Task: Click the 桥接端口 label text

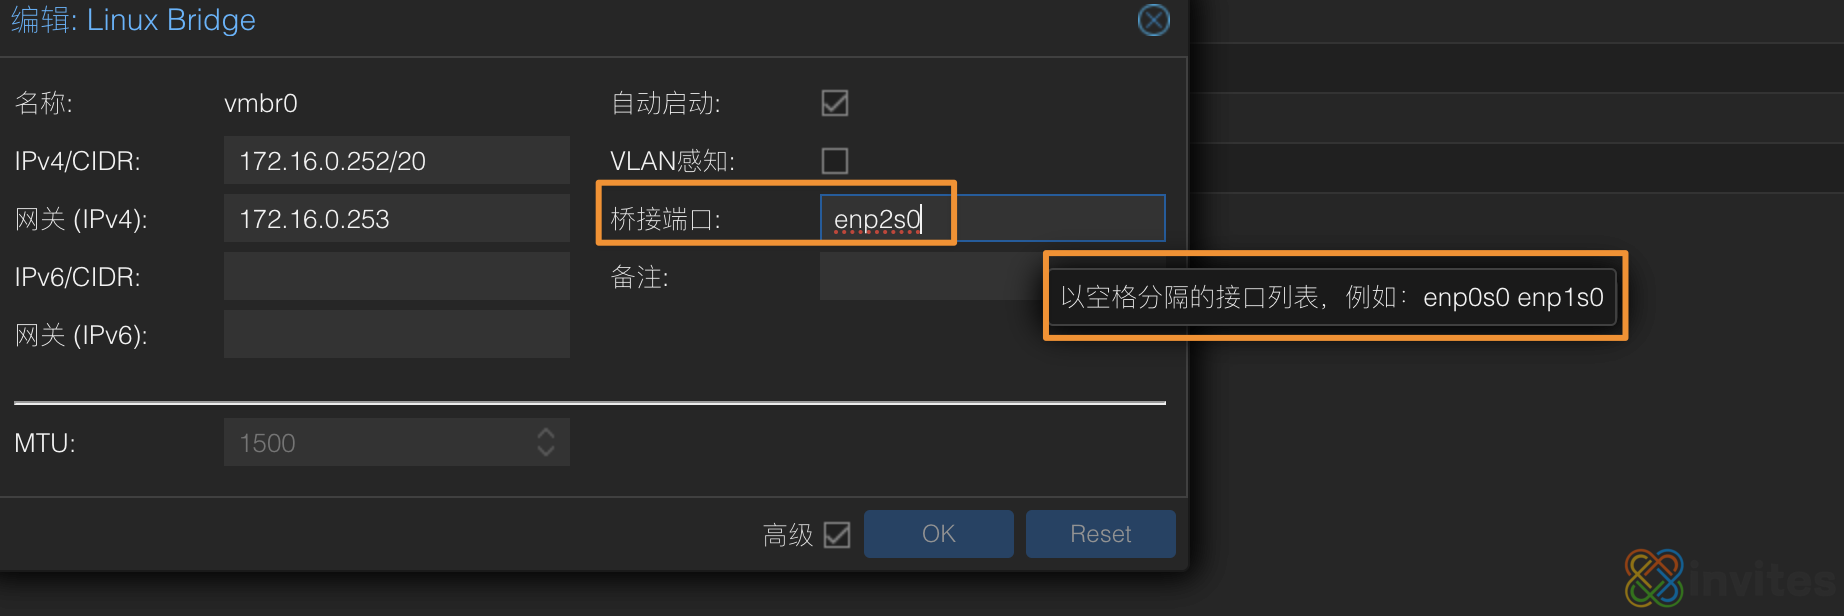Action: tap(666, 219)
